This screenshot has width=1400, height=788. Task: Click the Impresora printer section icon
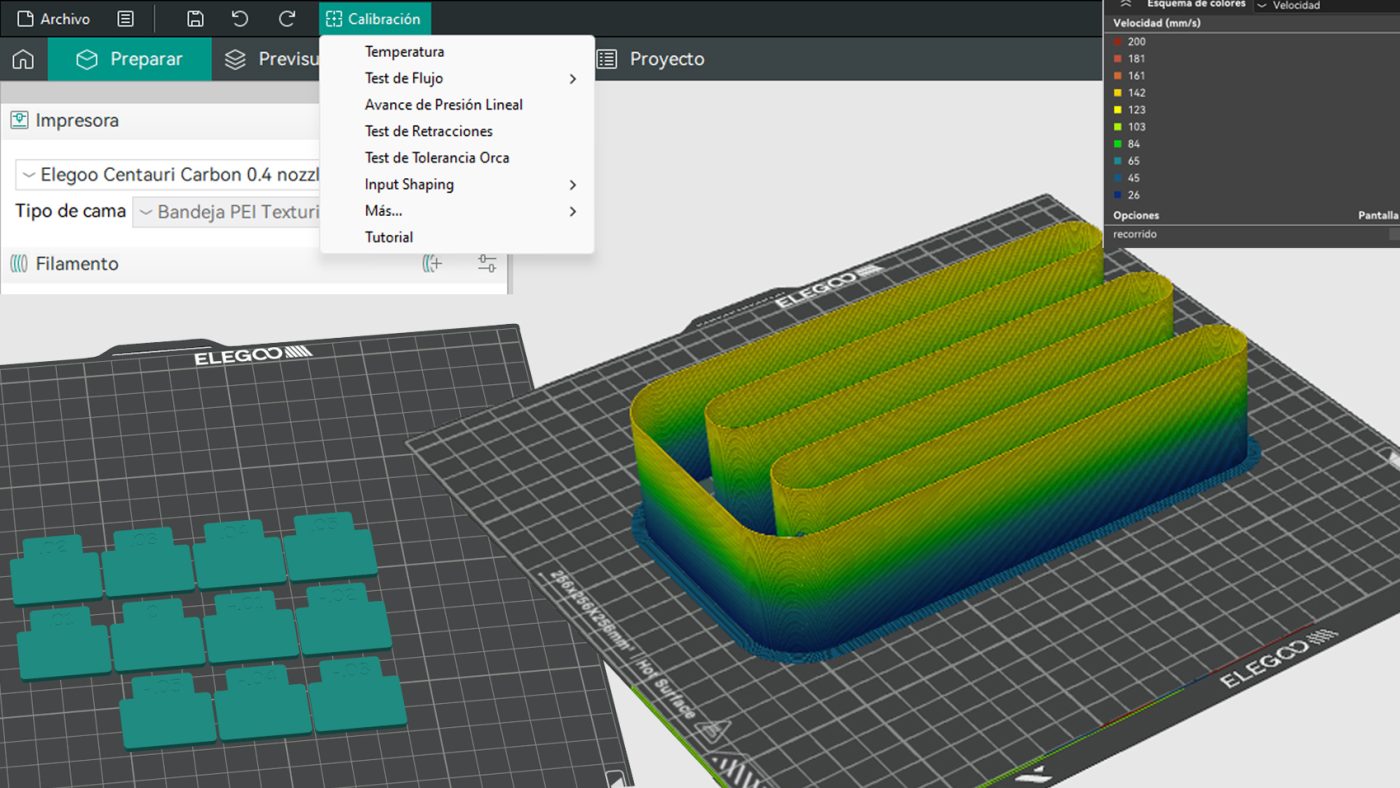click(19, 120)
